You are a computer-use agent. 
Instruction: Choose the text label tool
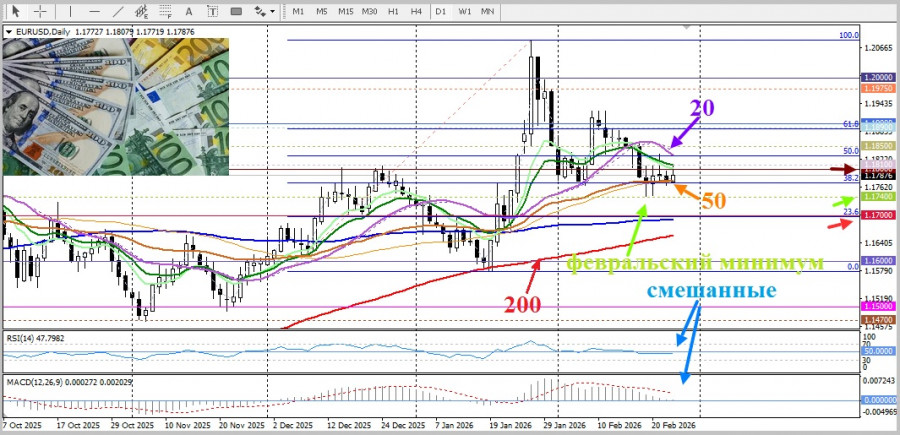tap(212, 11)
